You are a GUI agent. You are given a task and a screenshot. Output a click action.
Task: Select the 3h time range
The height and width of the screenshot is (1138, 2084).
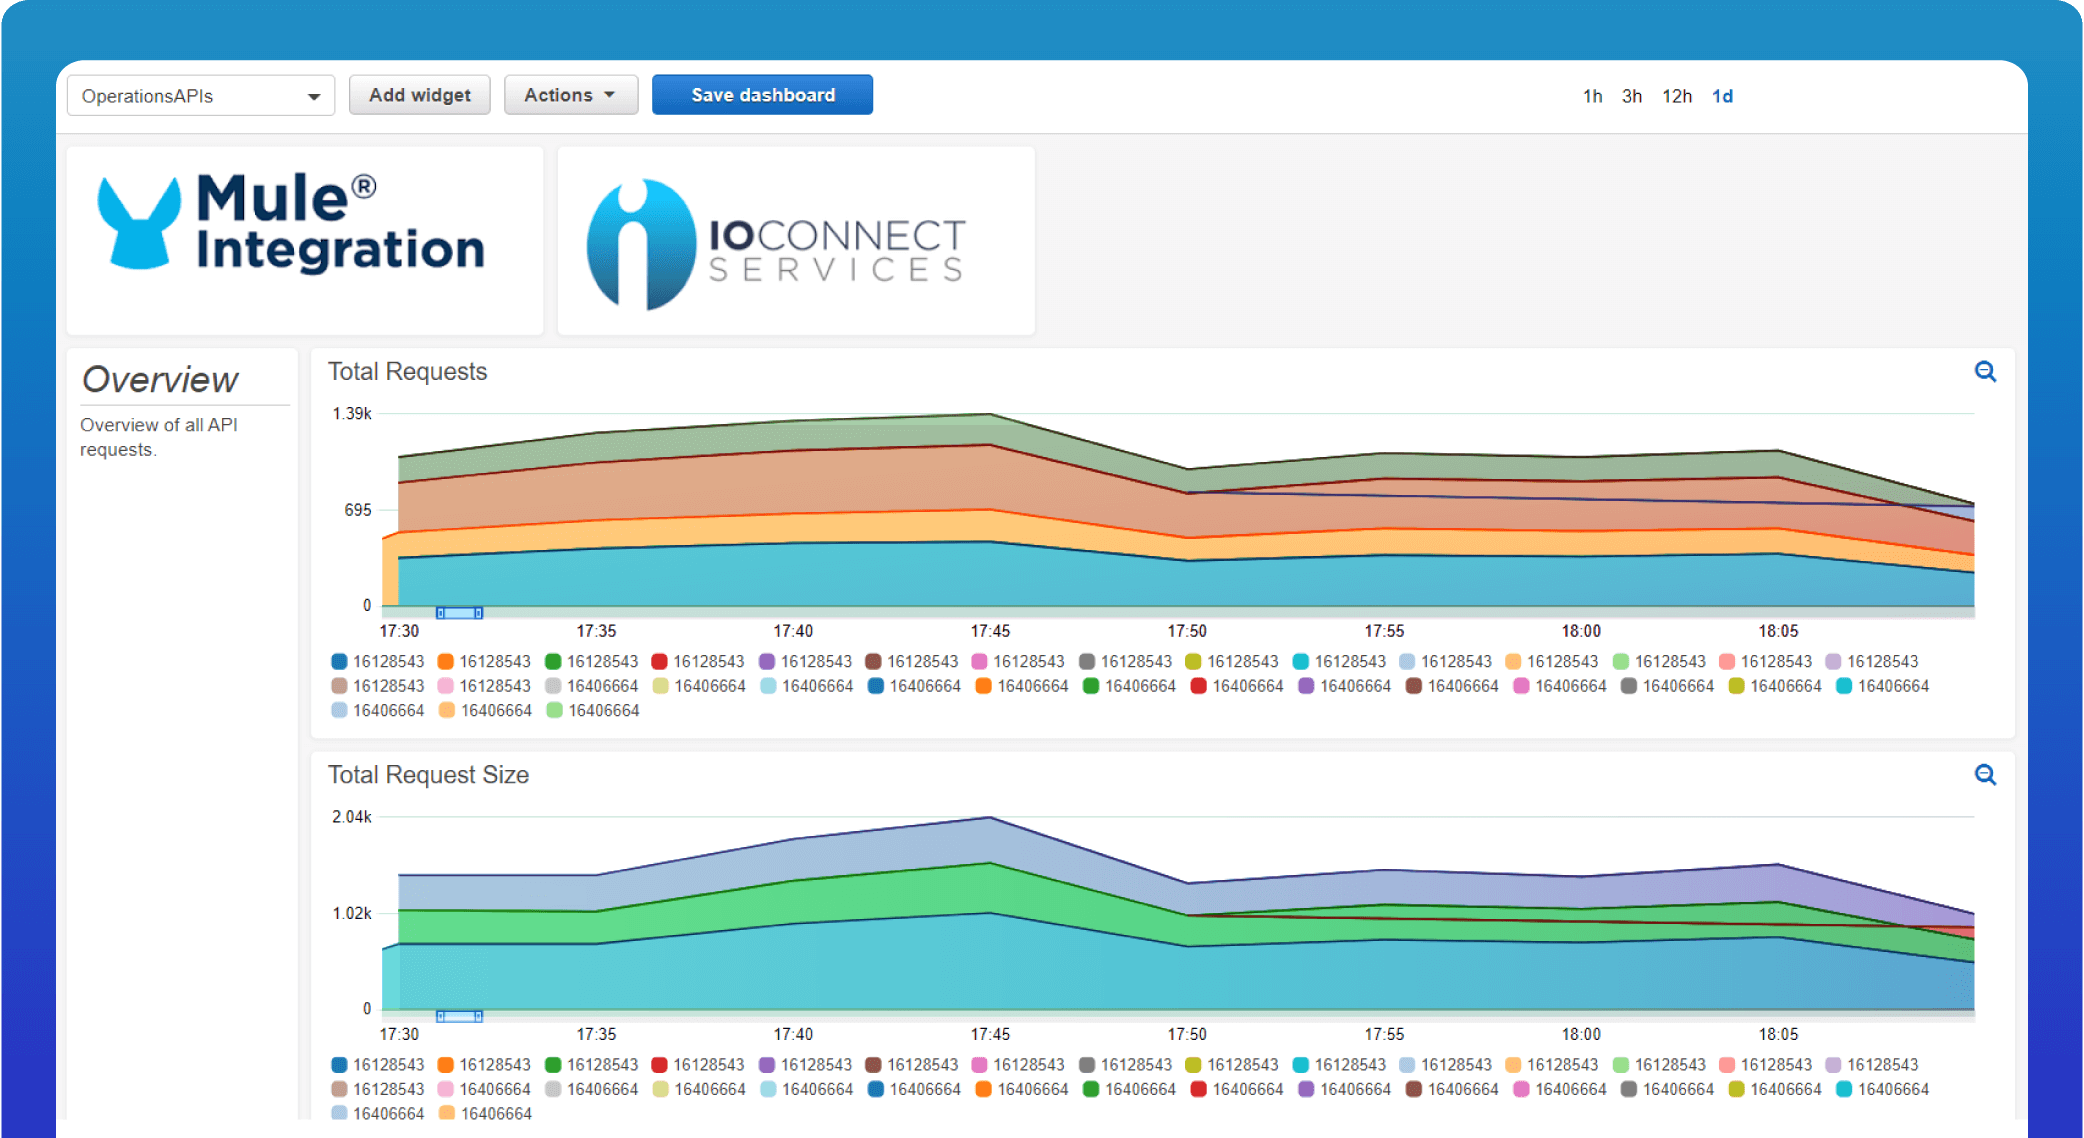click(x=1632, y=96)
